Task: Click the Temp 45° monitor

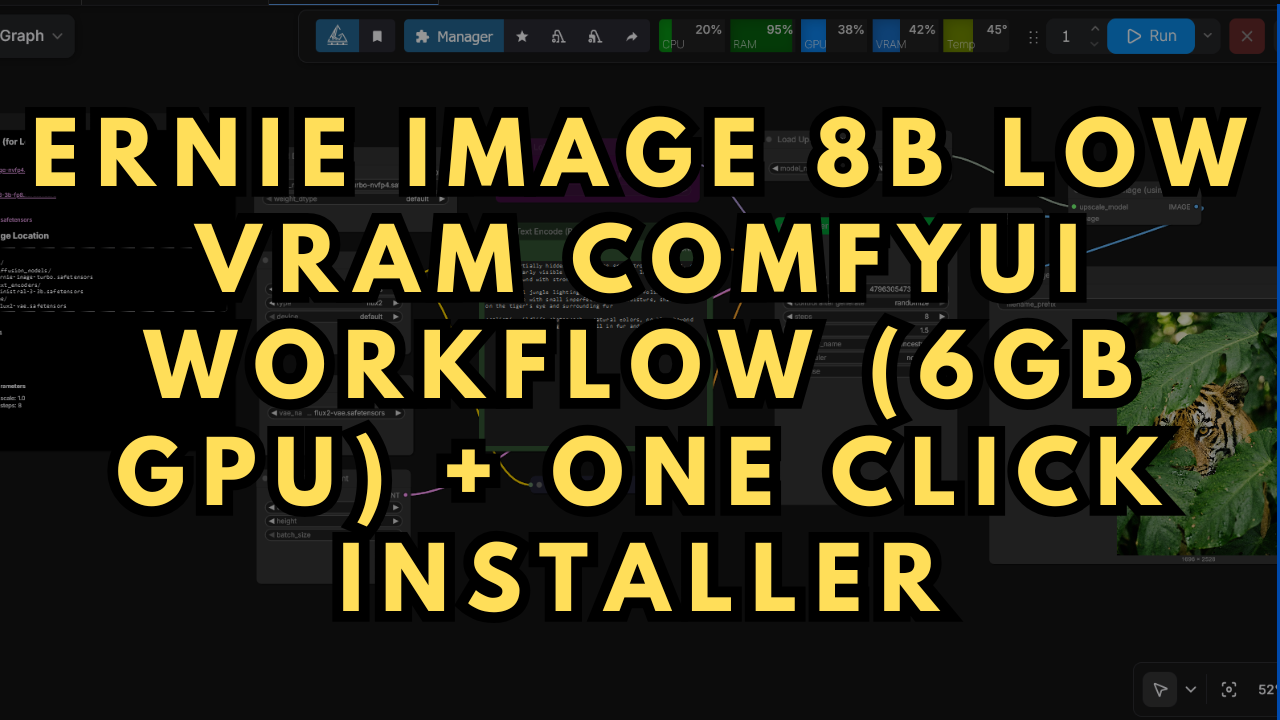Action: (x=976, y=36)
